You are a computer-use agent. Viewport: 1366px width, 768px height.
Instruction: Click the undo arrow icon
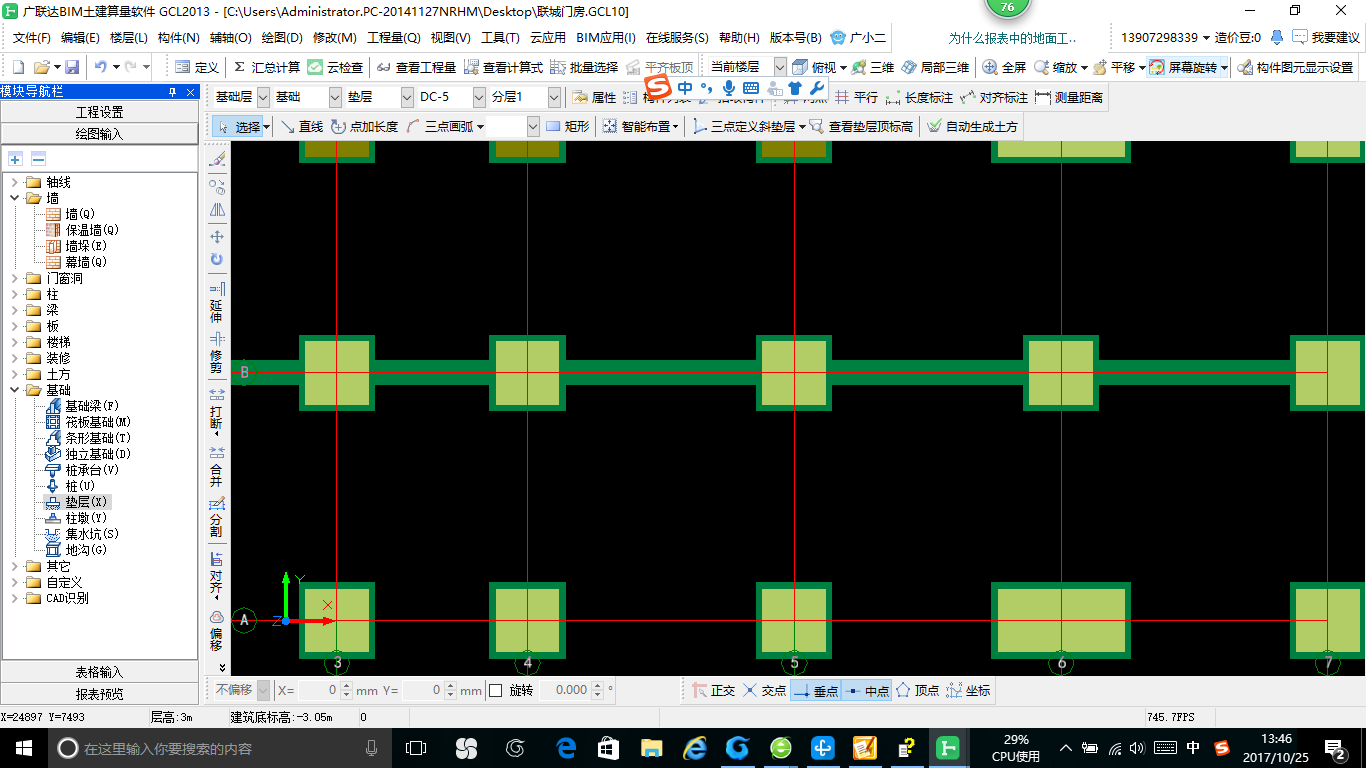coord(100,67)
